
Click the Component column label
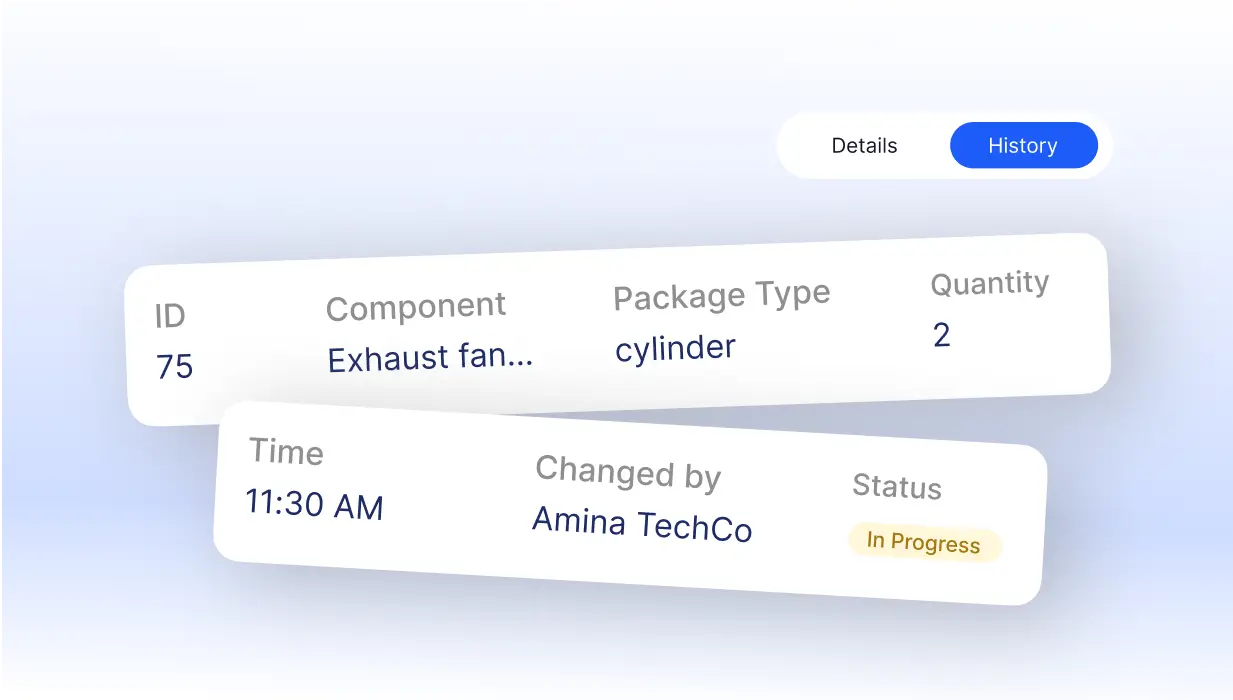click(416, 307)
